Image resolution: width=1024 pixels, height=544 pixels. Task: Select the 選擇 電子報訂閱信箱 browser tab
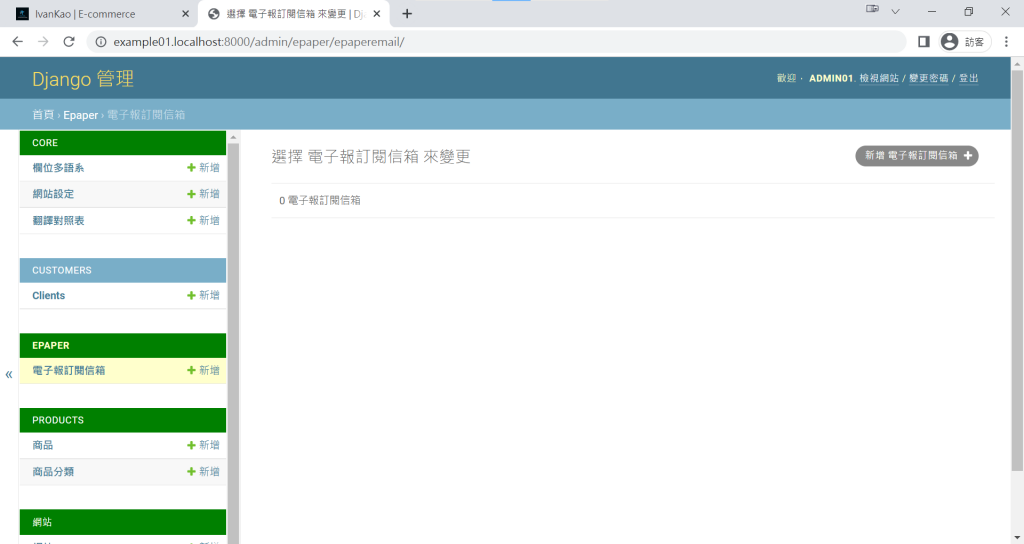(294, 14)
